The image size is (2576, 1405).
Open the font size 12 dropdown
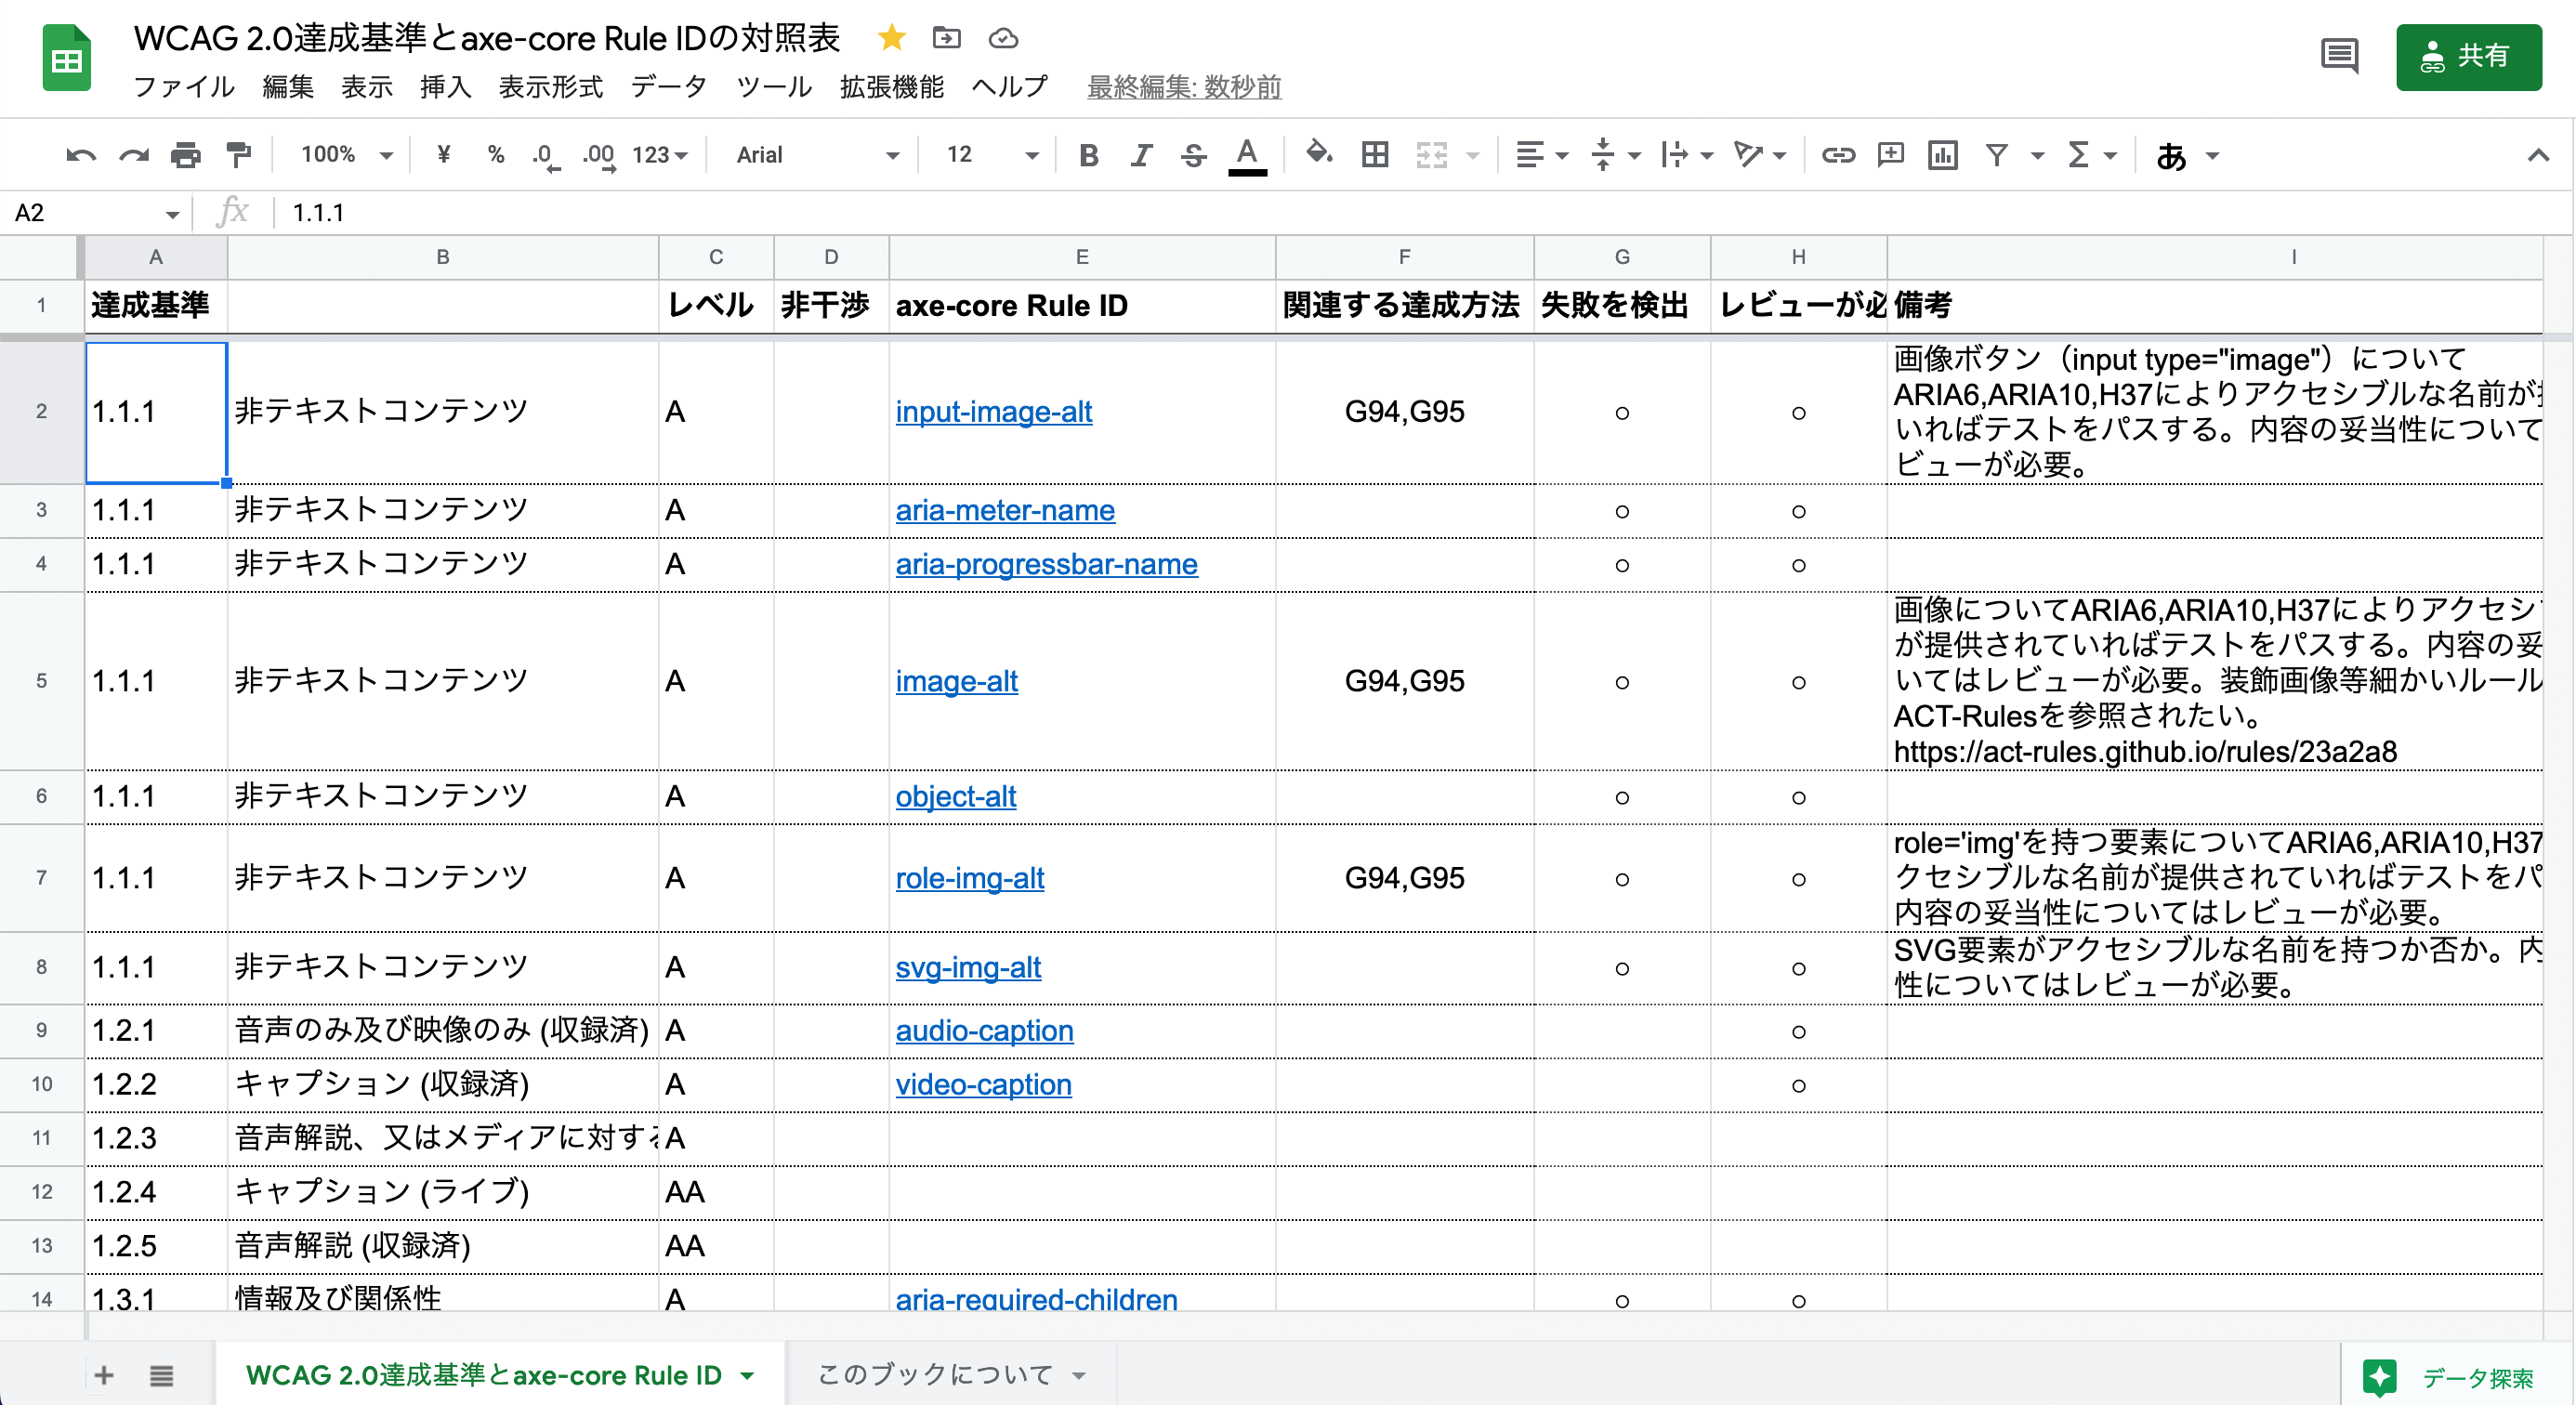pyautogui.click(x=992, y=155)
